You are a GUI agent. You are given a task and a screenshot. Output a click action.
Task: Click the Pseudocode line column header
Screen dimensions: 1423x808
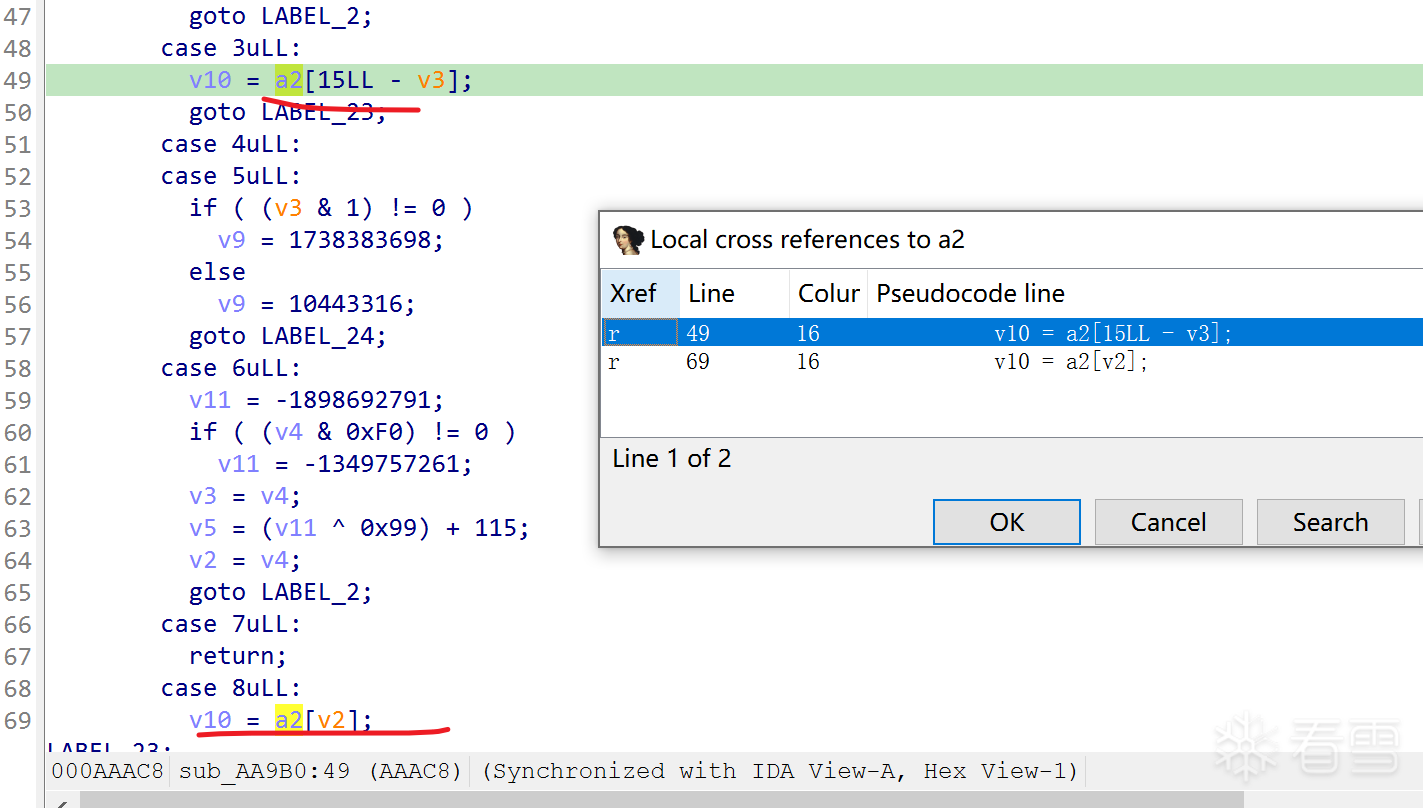[970, 293]
